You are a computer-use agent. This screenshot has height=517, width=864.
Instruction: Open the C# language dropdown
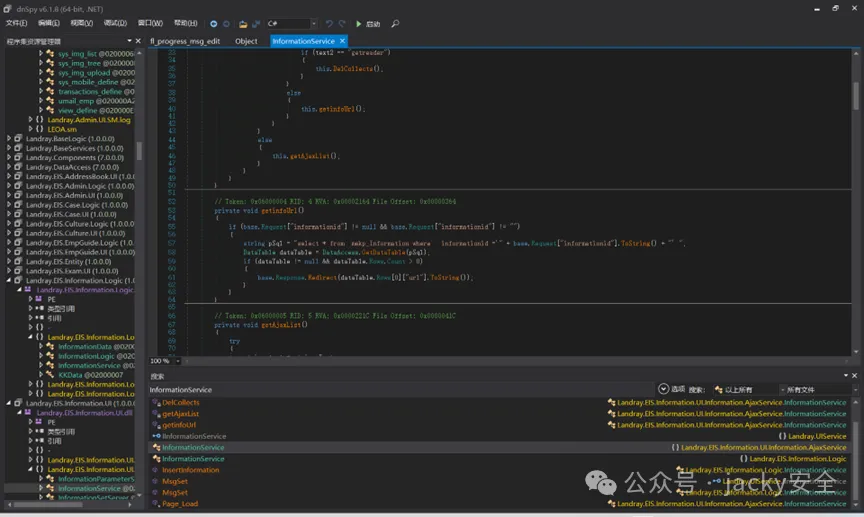click(x=314, y=24)
